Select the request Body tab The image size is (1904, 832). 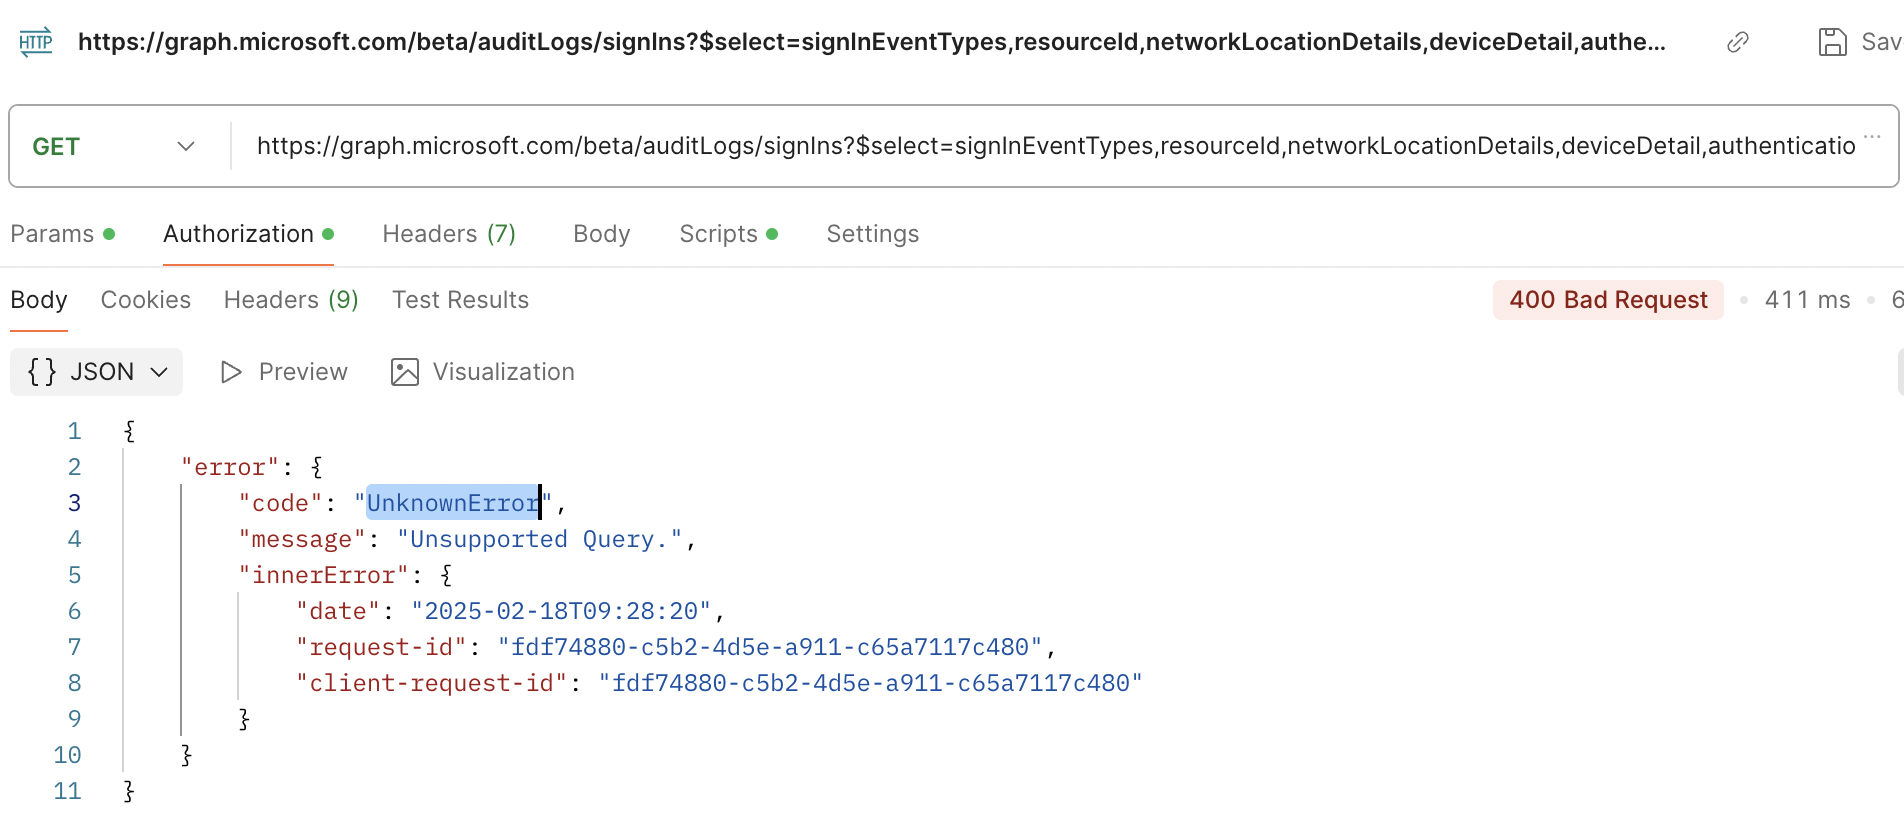(601, 234)
